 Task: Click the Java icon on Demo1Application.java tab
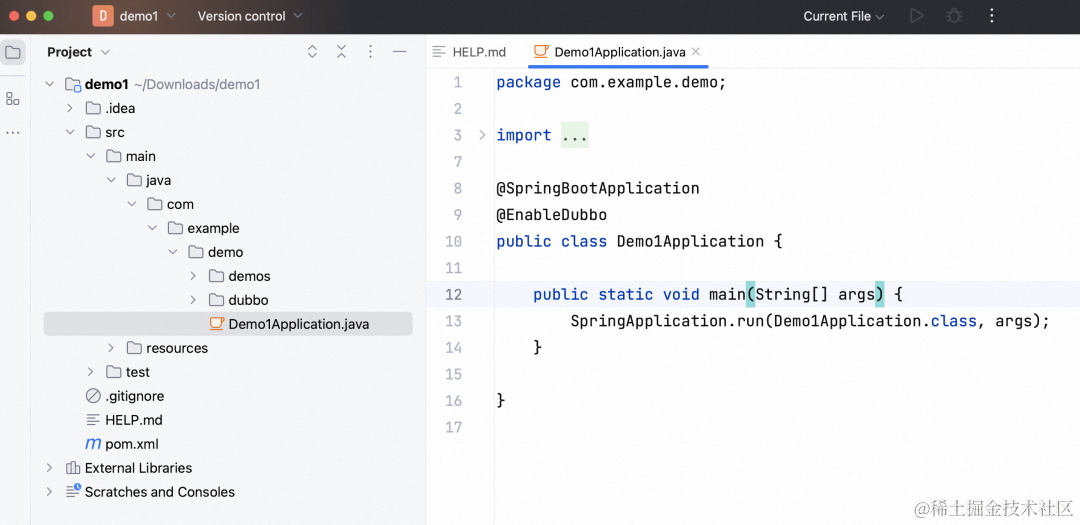(541, 52)
